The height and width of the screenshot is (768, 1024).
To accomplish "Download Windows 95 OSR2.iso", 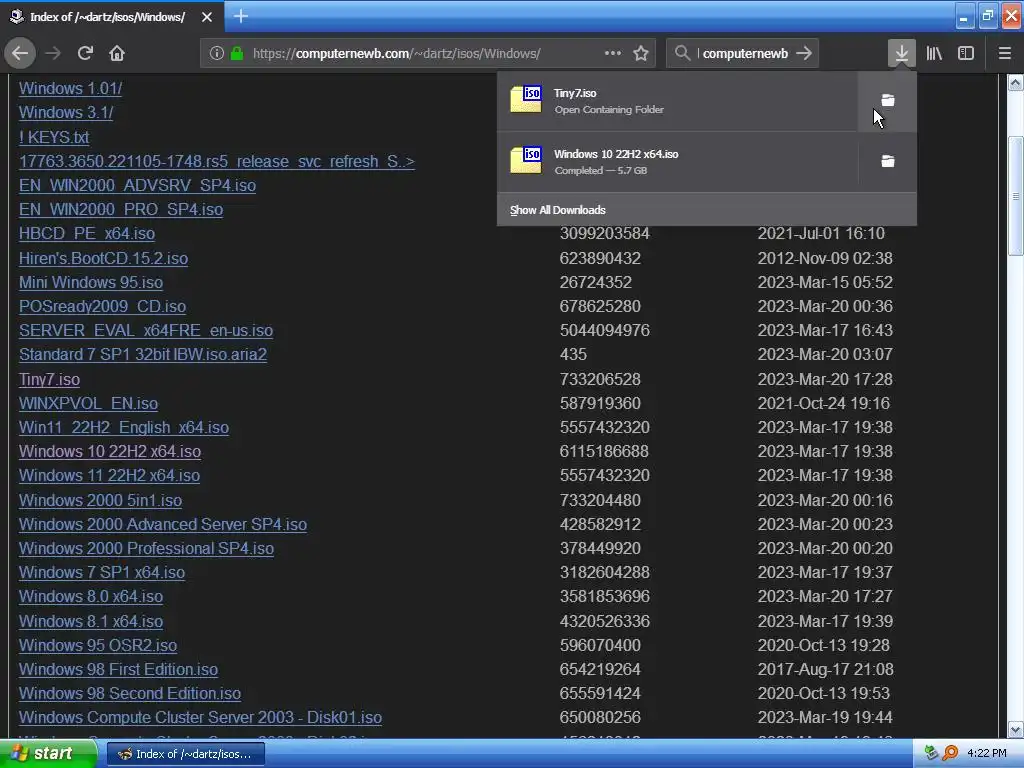I will tap(98, 645).
